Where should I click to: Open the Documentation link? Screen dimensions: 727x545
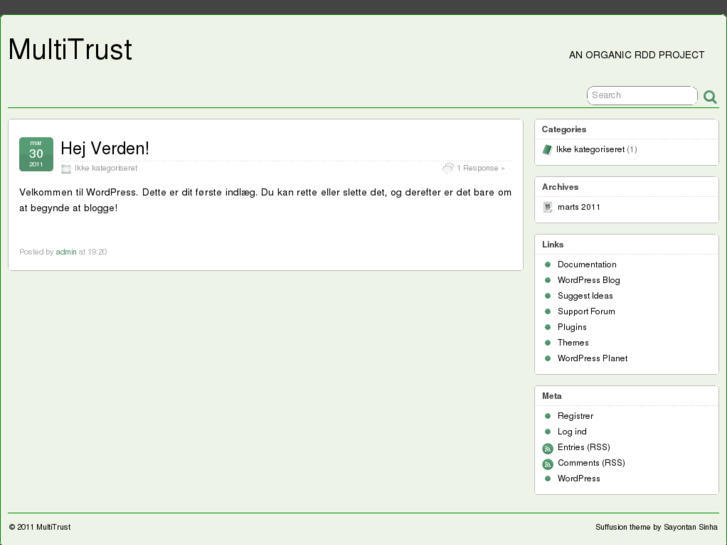click(587, 264)
